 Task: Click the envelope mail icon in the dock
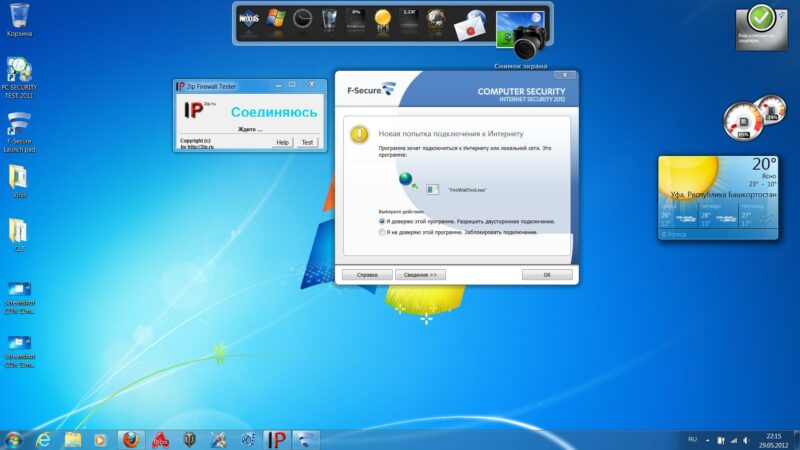tap(469, 26)
